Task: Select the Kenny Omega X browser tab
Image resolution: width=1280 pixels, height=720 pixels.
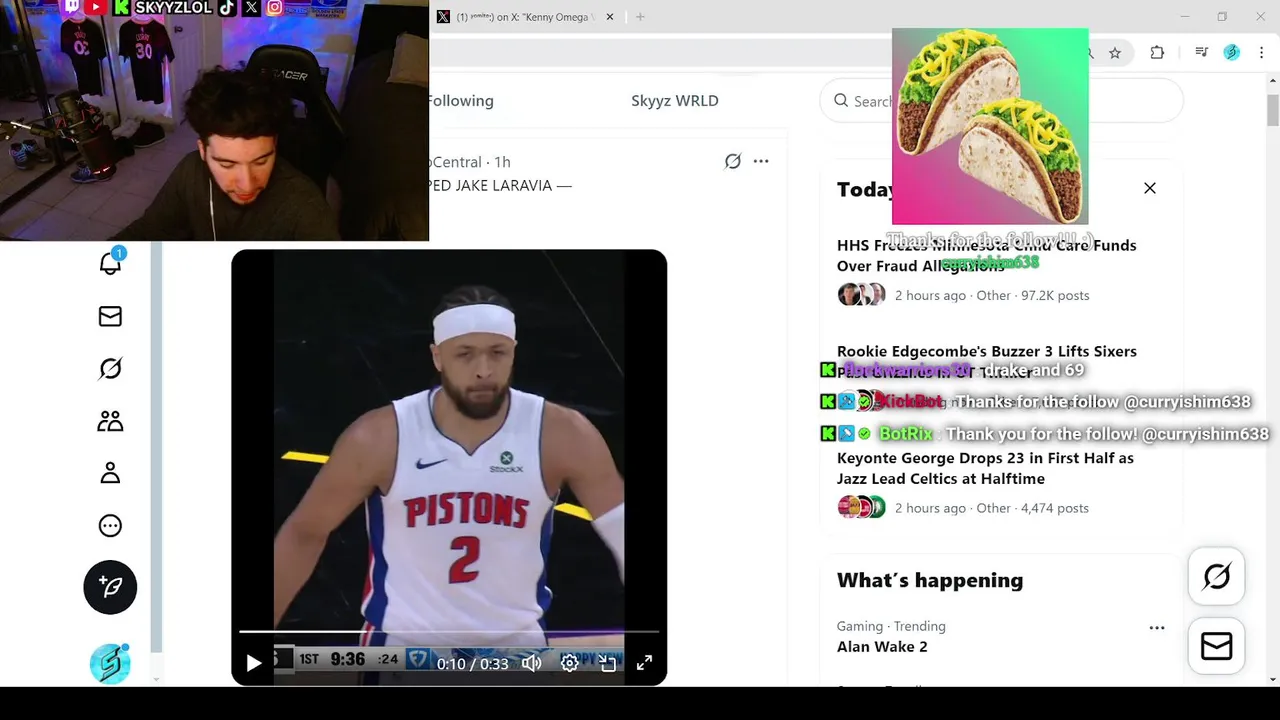Action: click(525, 17)
